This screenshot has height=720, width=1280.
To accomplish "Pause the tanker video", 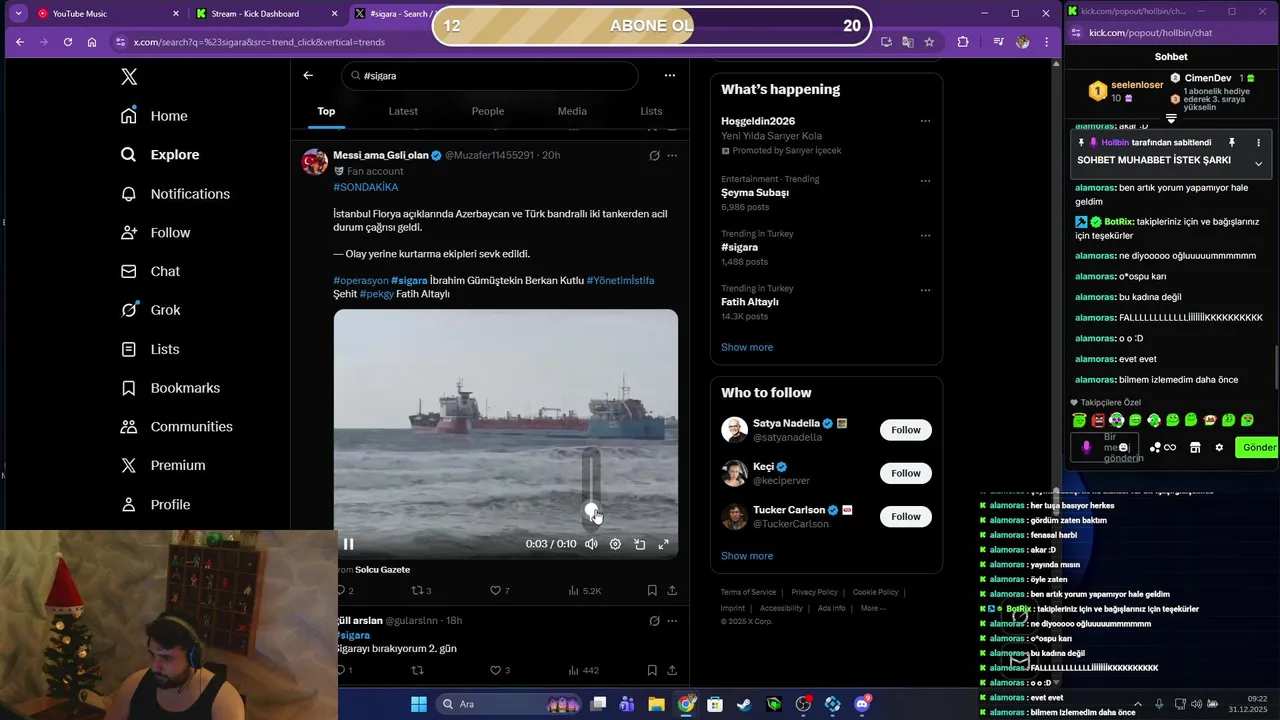I will 349,544.
